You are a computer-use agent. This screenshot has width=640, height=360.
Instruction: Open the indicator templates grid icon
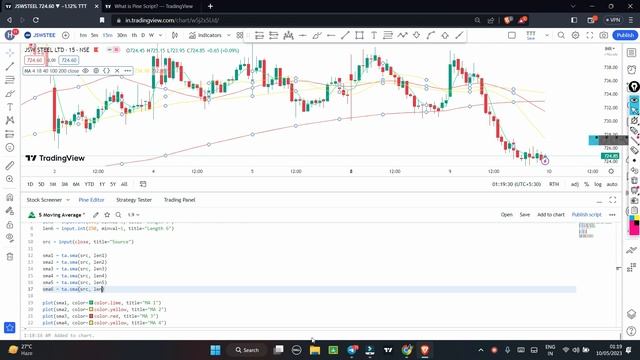pyautogui.click(x=240, y=36)
